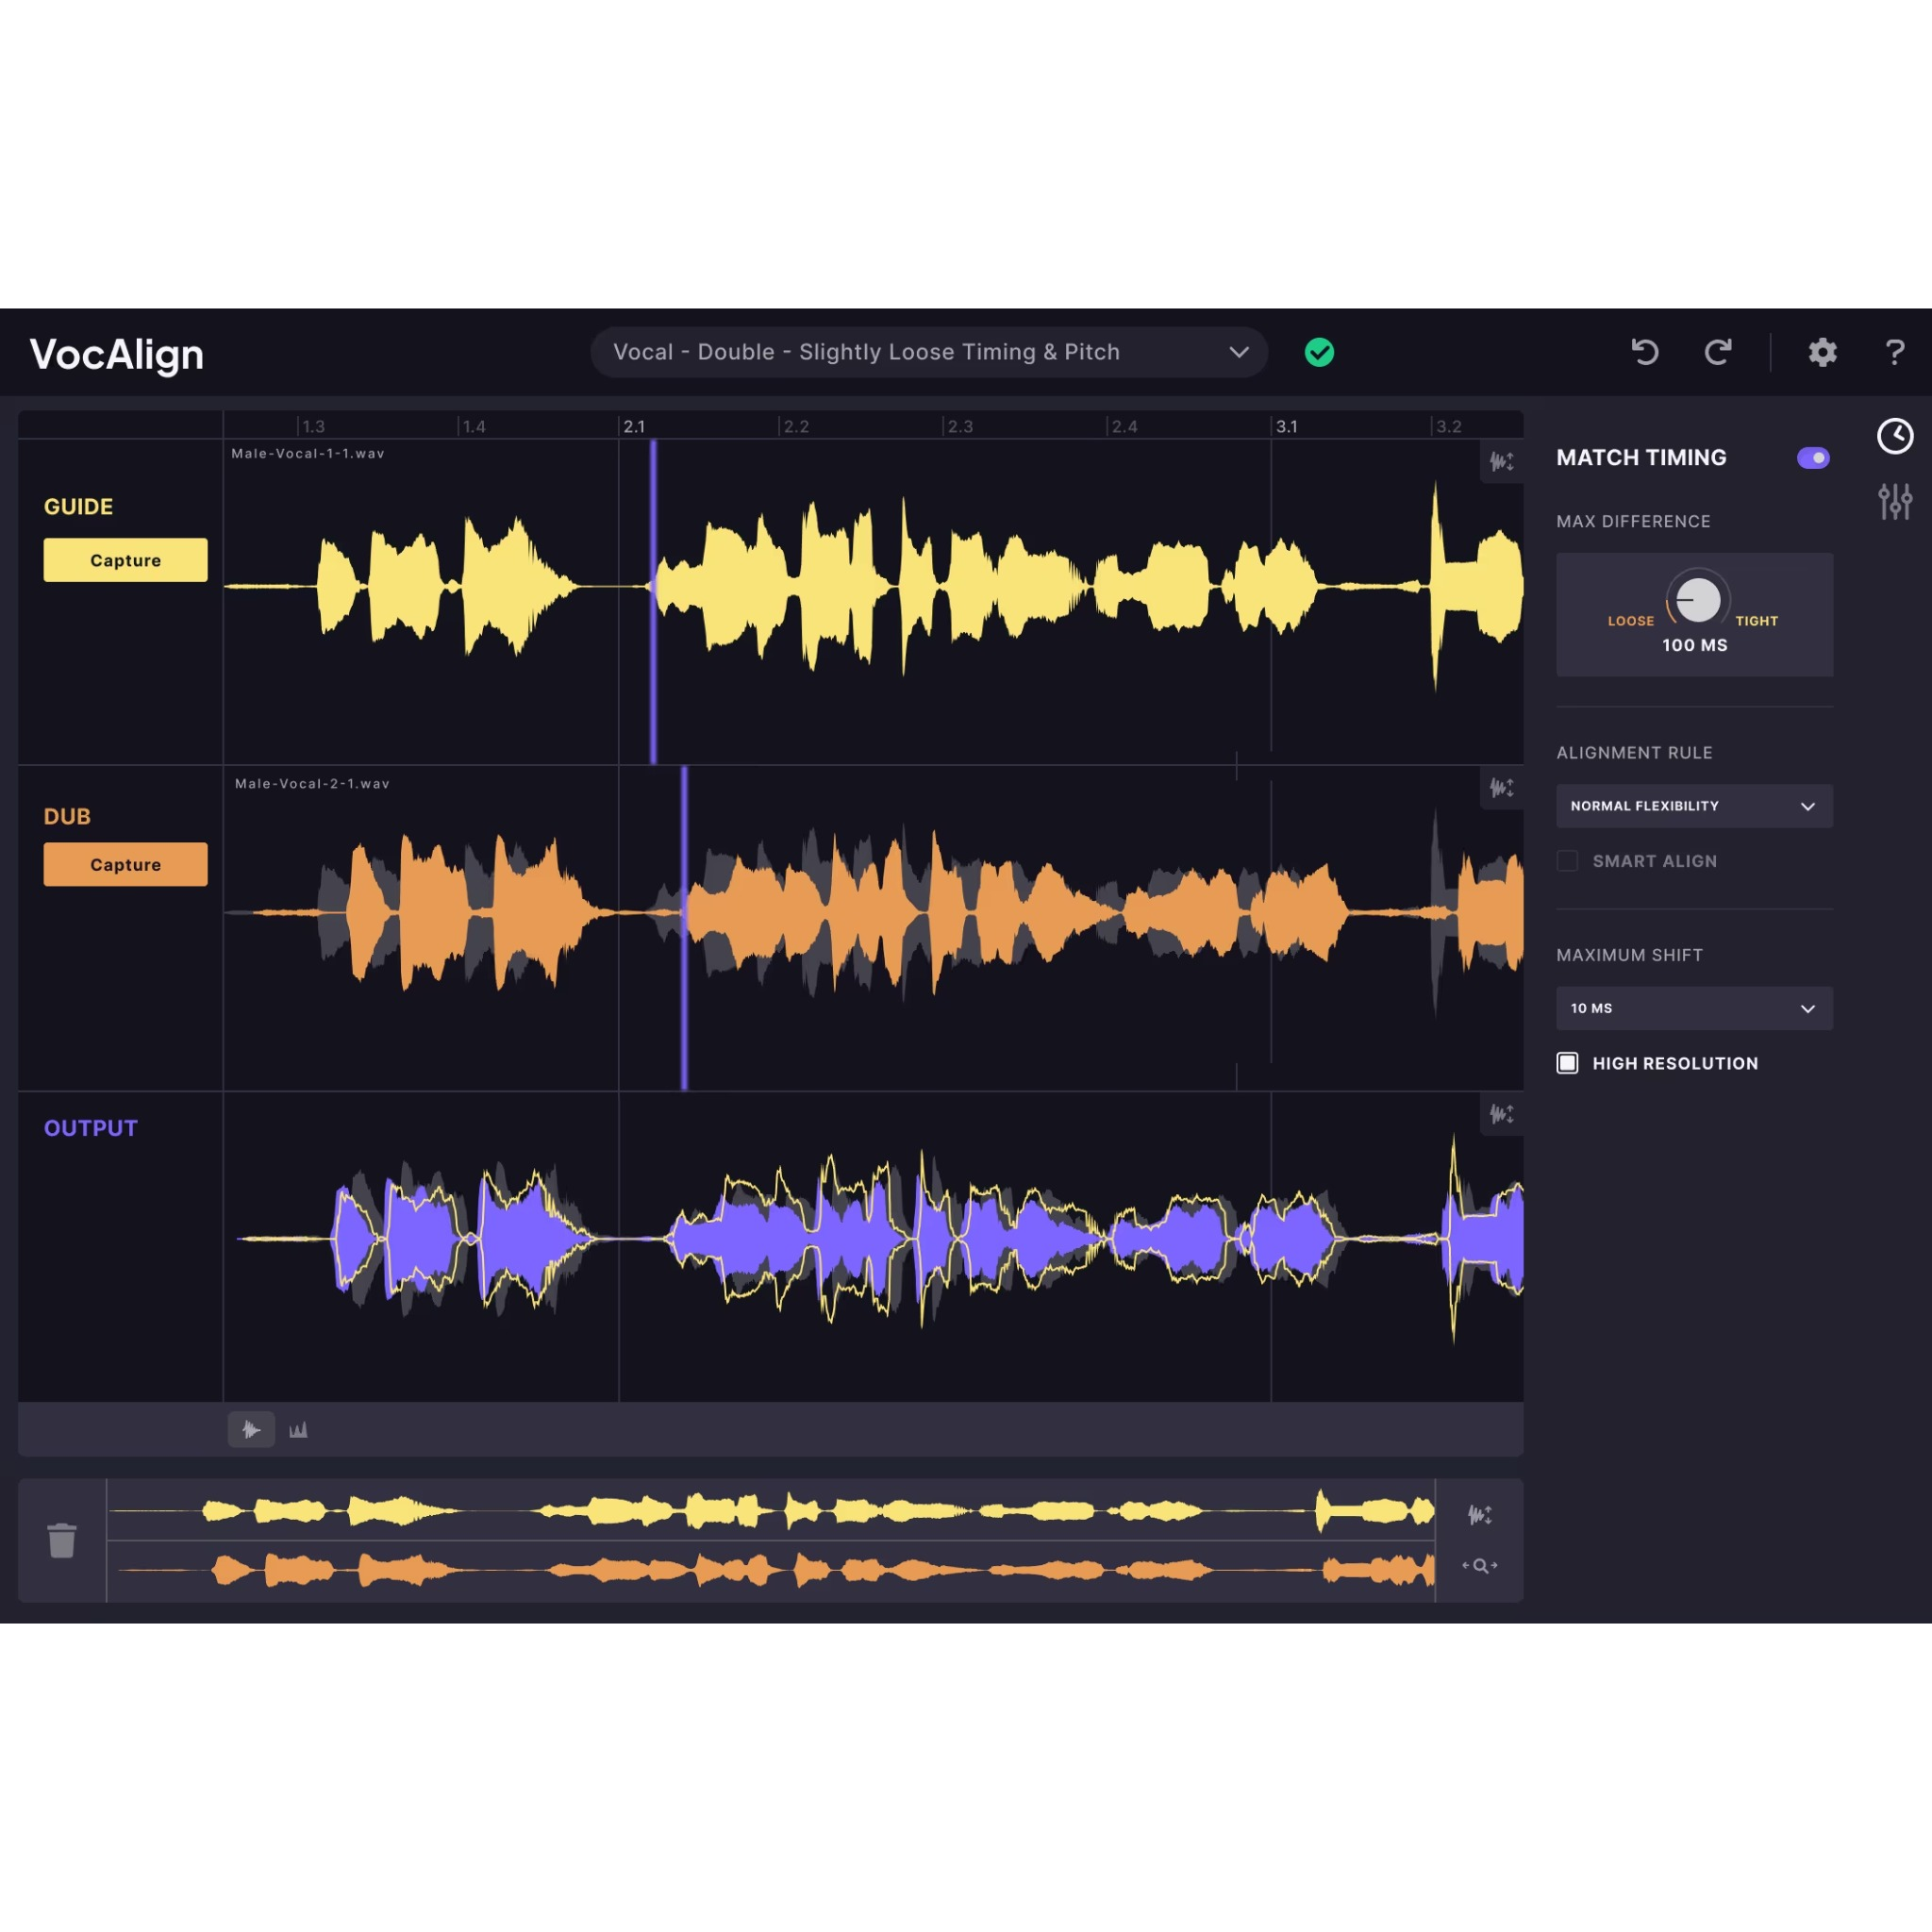Click the waveform scale icon on the Output track
Viewport: 1932px width, 1932px height.
pyautogui.click(x=1500, y=1115)
